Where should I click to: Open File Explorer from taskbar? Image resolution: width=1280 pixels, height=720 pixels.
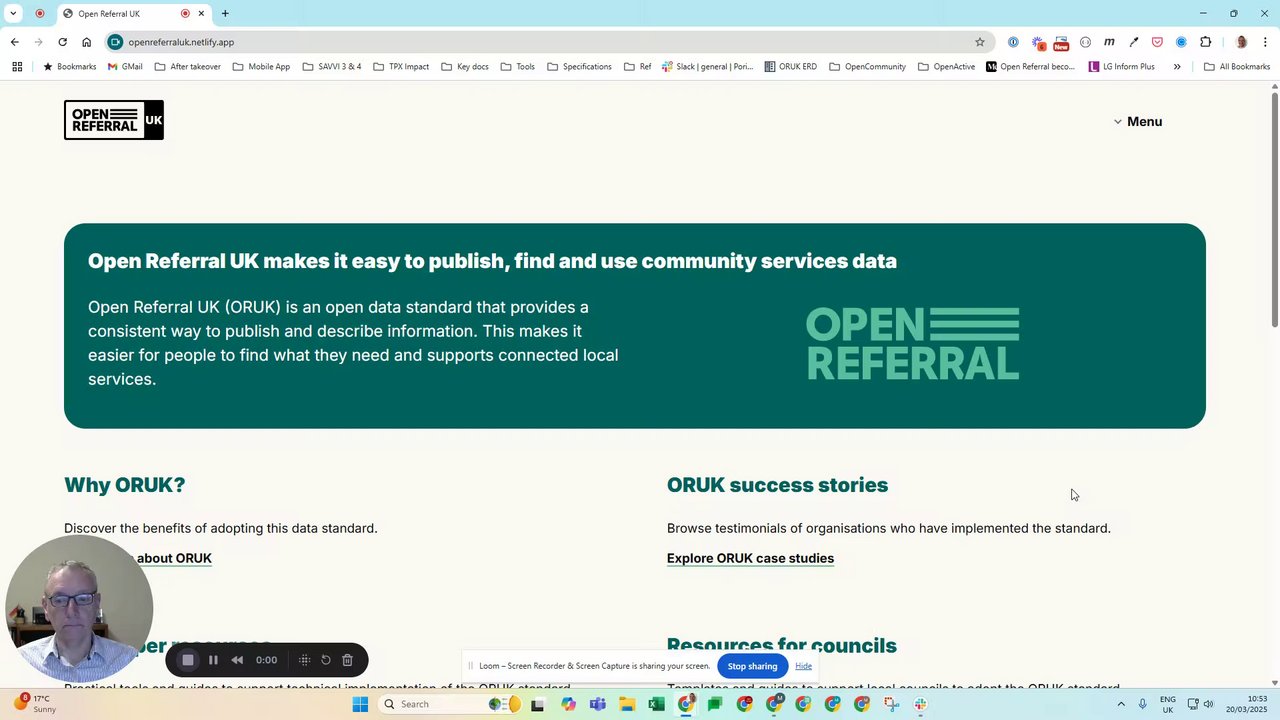pyautogui.click(x=627, y=704)
